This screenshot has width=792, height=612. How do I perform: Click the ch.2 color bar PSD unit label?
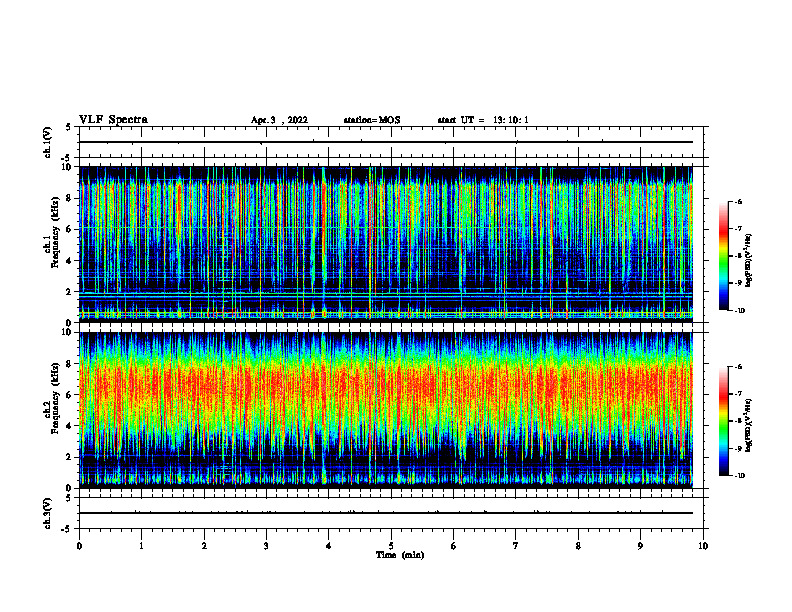point(749,426)
